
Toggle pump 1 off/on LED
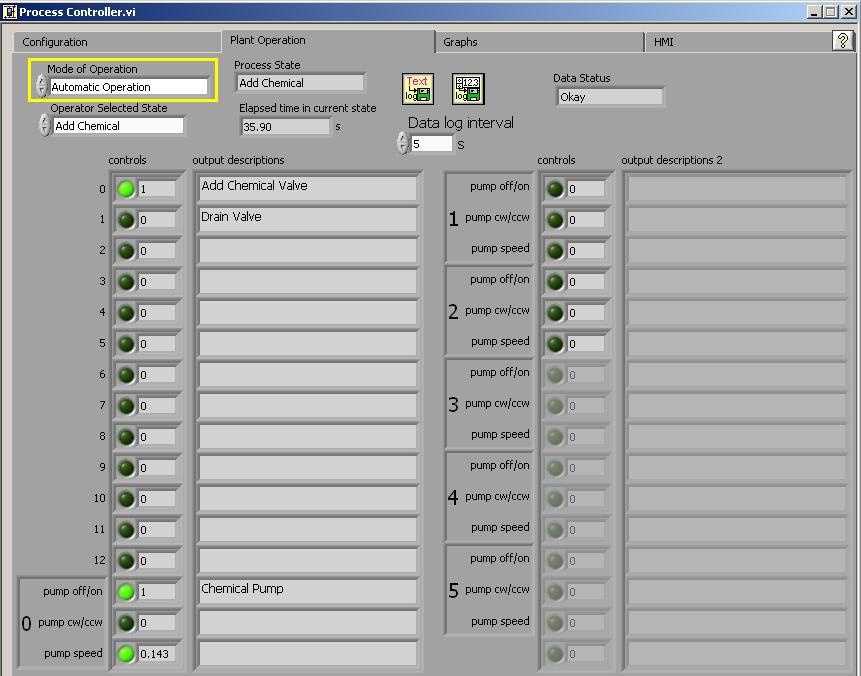555,189
